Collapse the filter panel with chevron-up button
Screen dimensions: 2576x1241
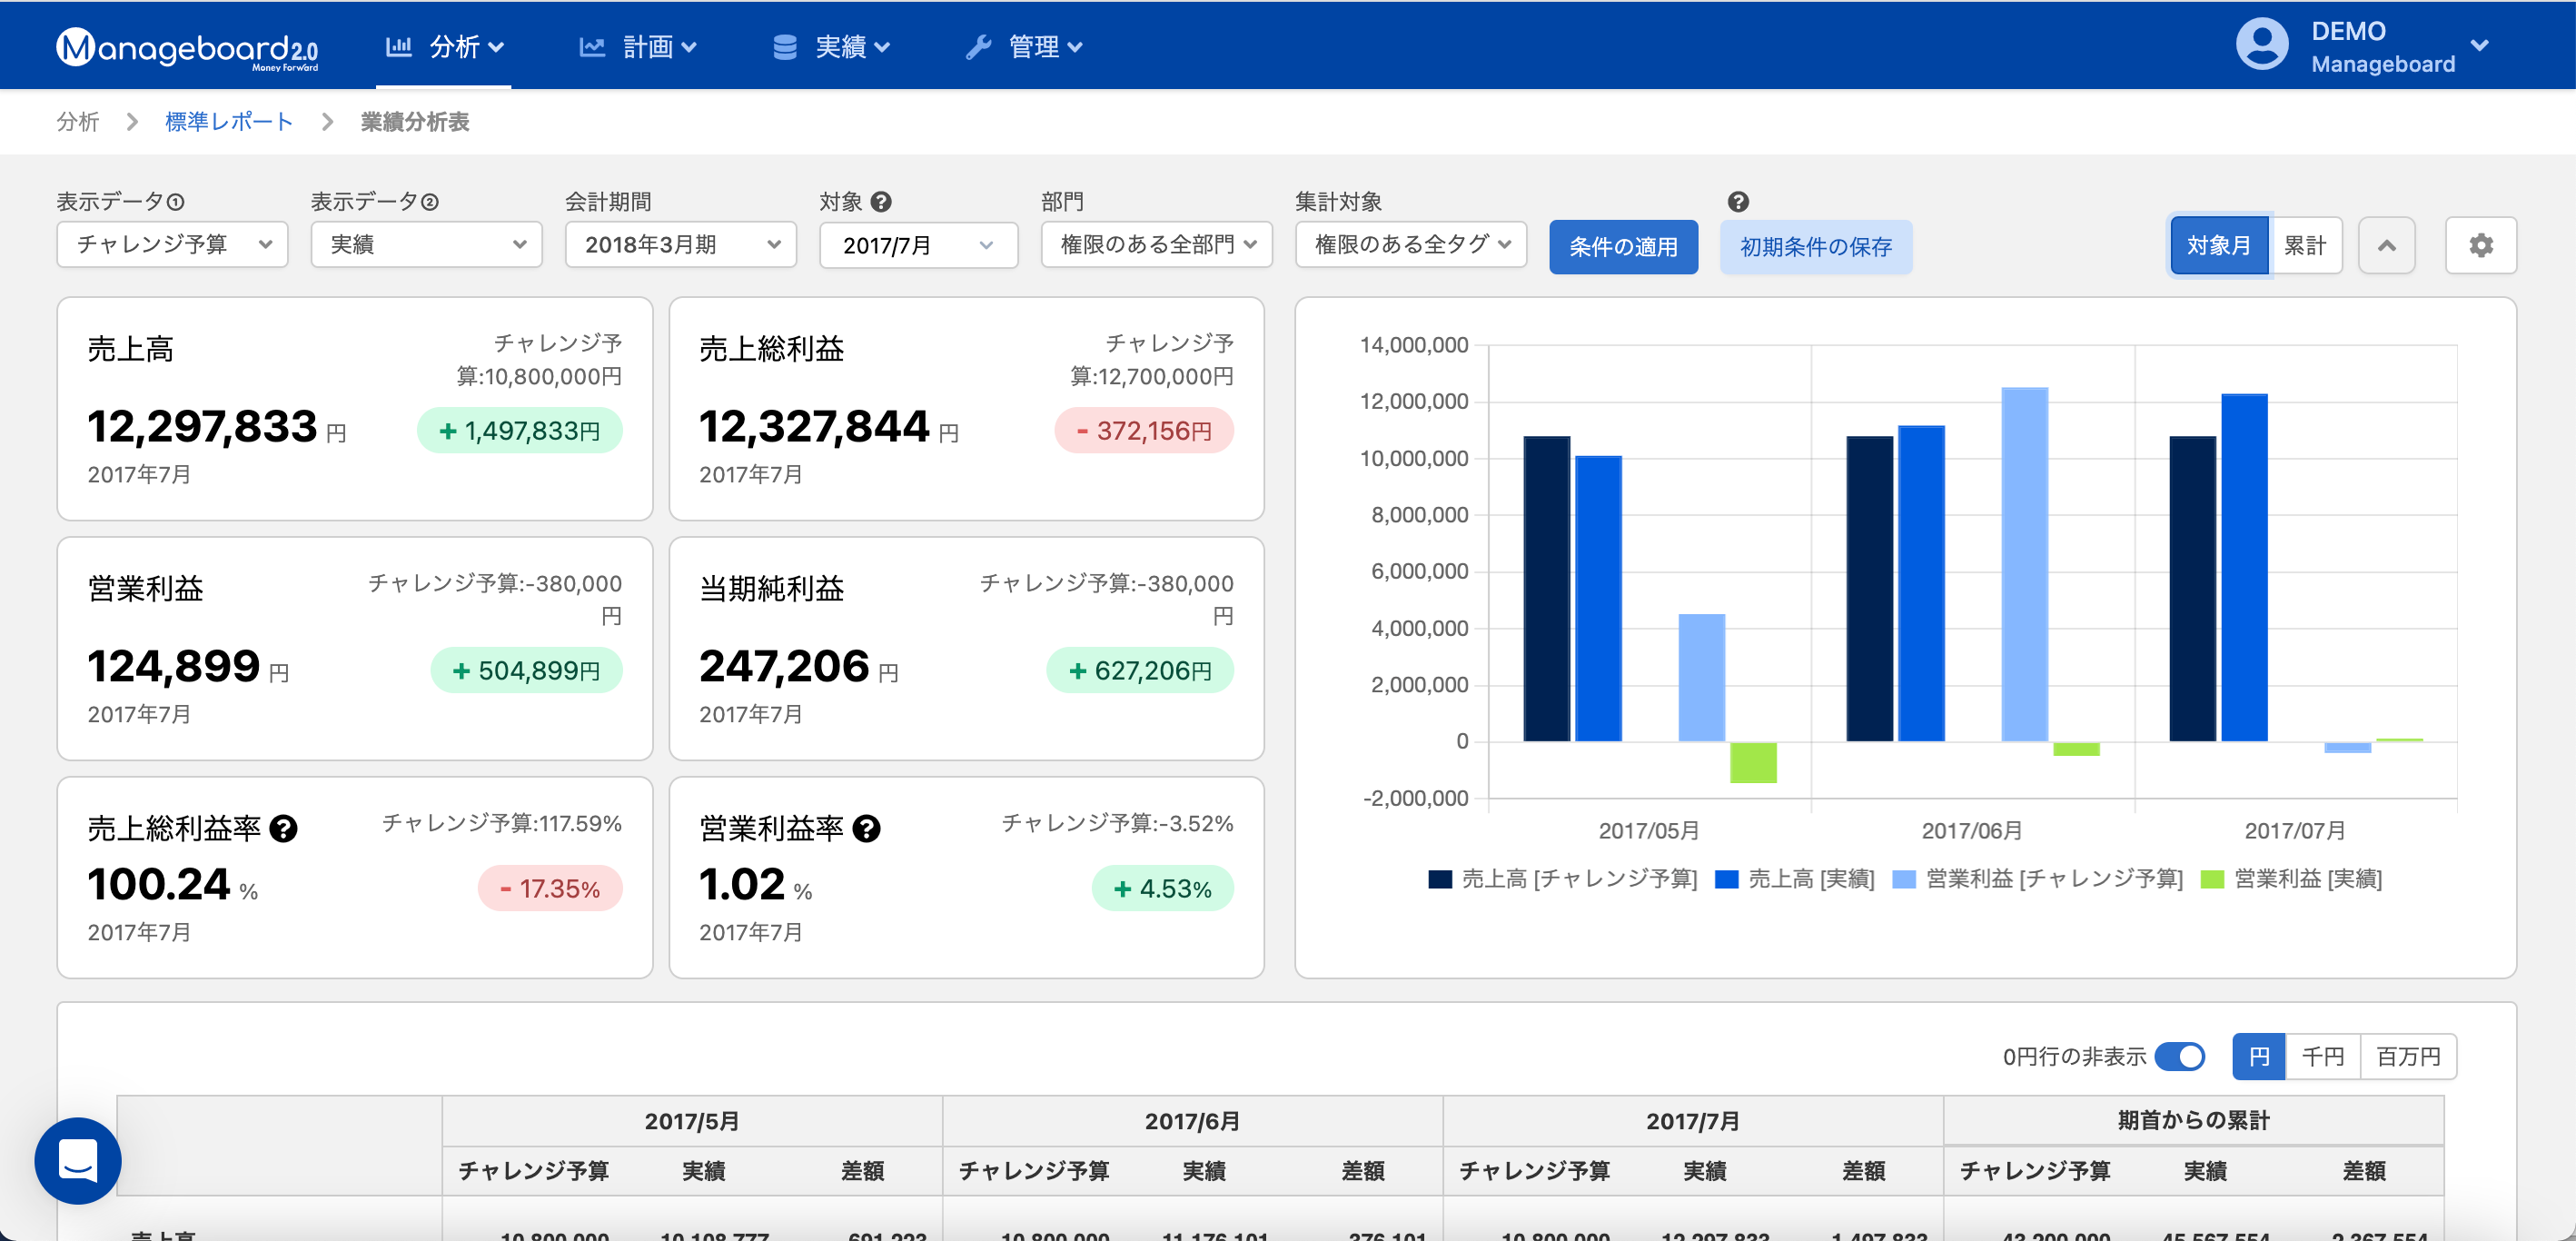pos(2386,245)
